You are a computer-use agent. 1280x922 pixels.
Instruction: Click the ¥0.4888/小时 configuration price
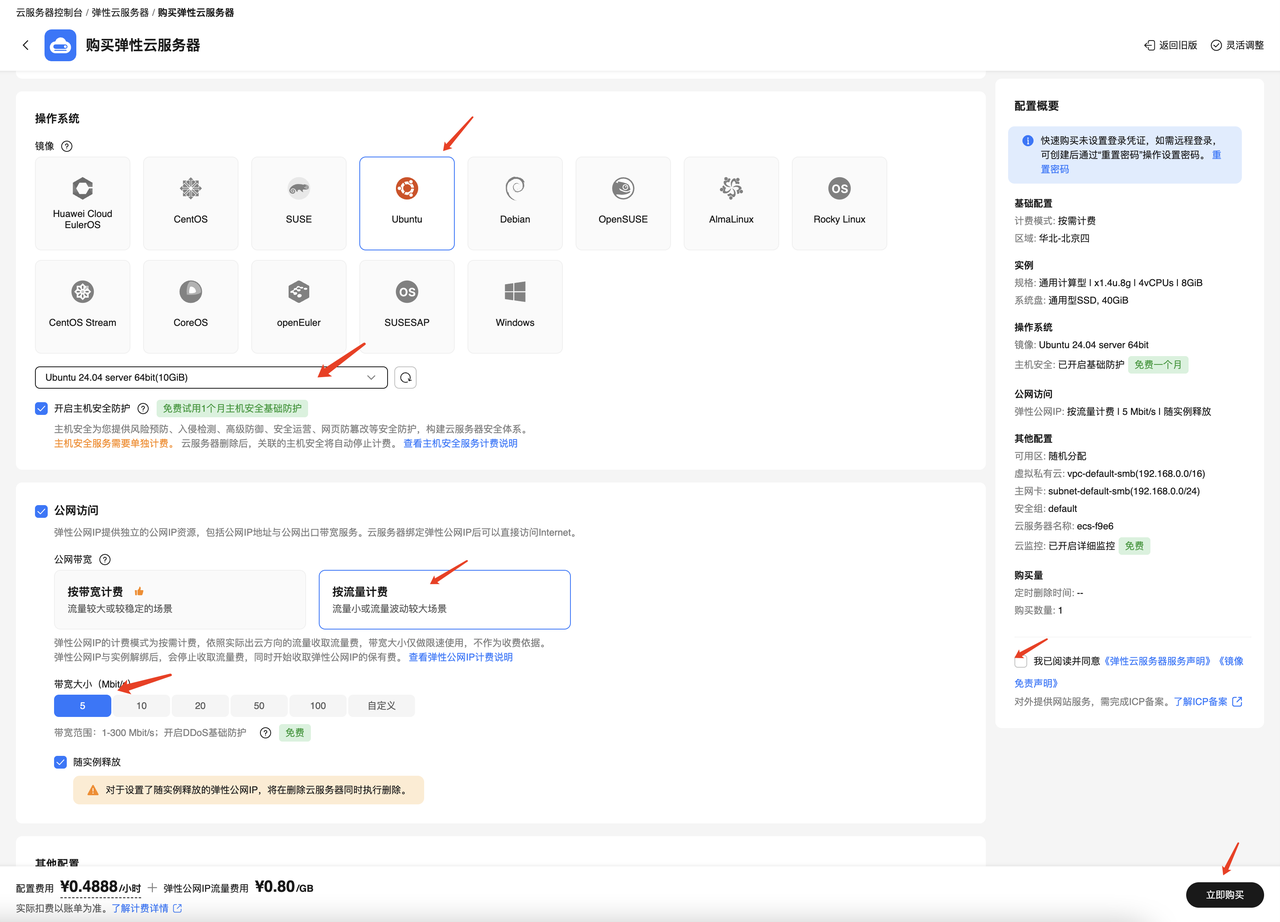click(100, 886)
